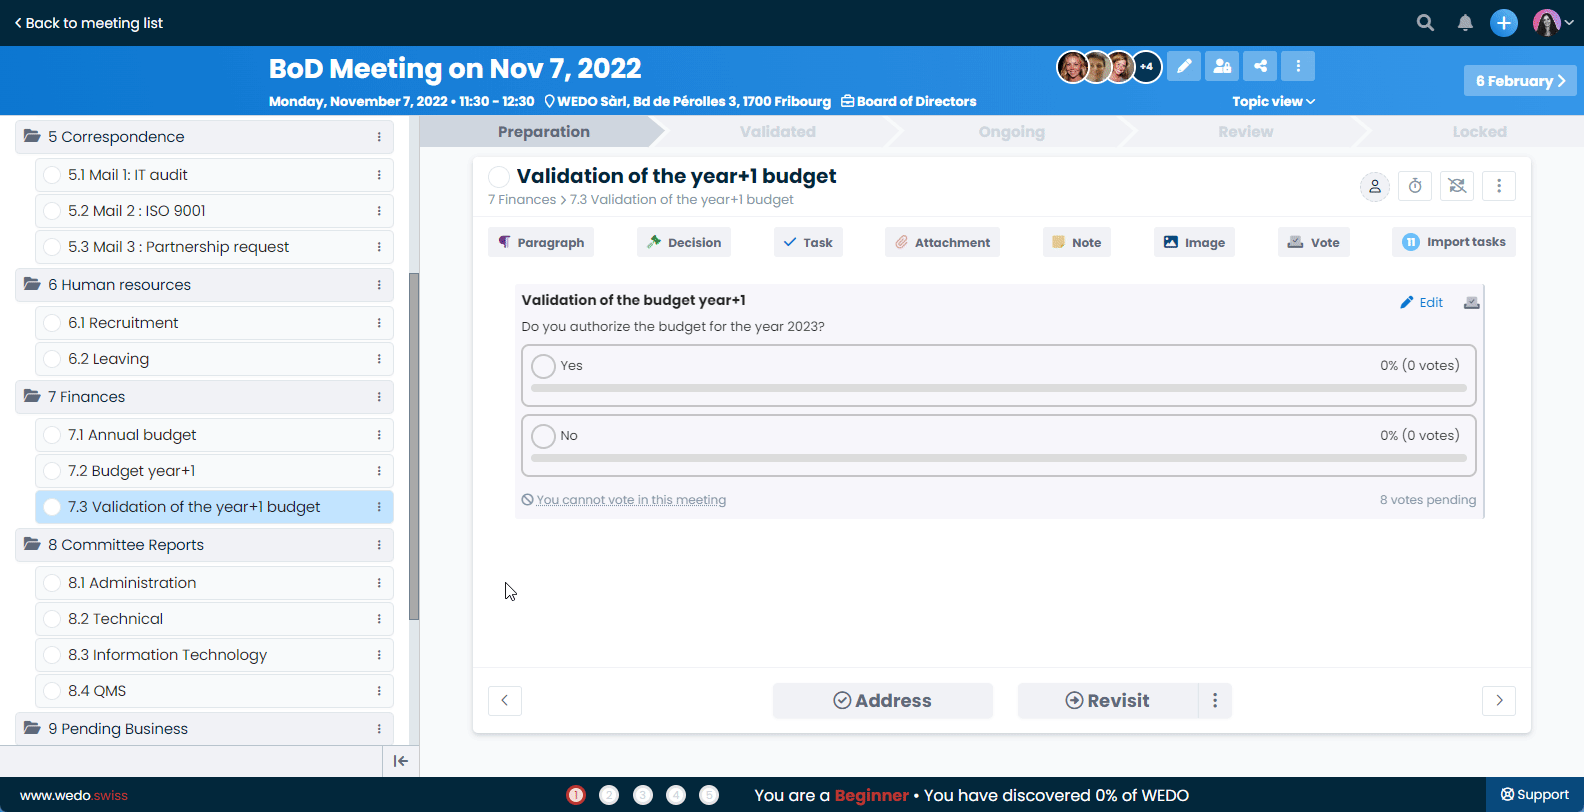Add a Vote block
1584x812 pixels.
[x=1314, y=242]
